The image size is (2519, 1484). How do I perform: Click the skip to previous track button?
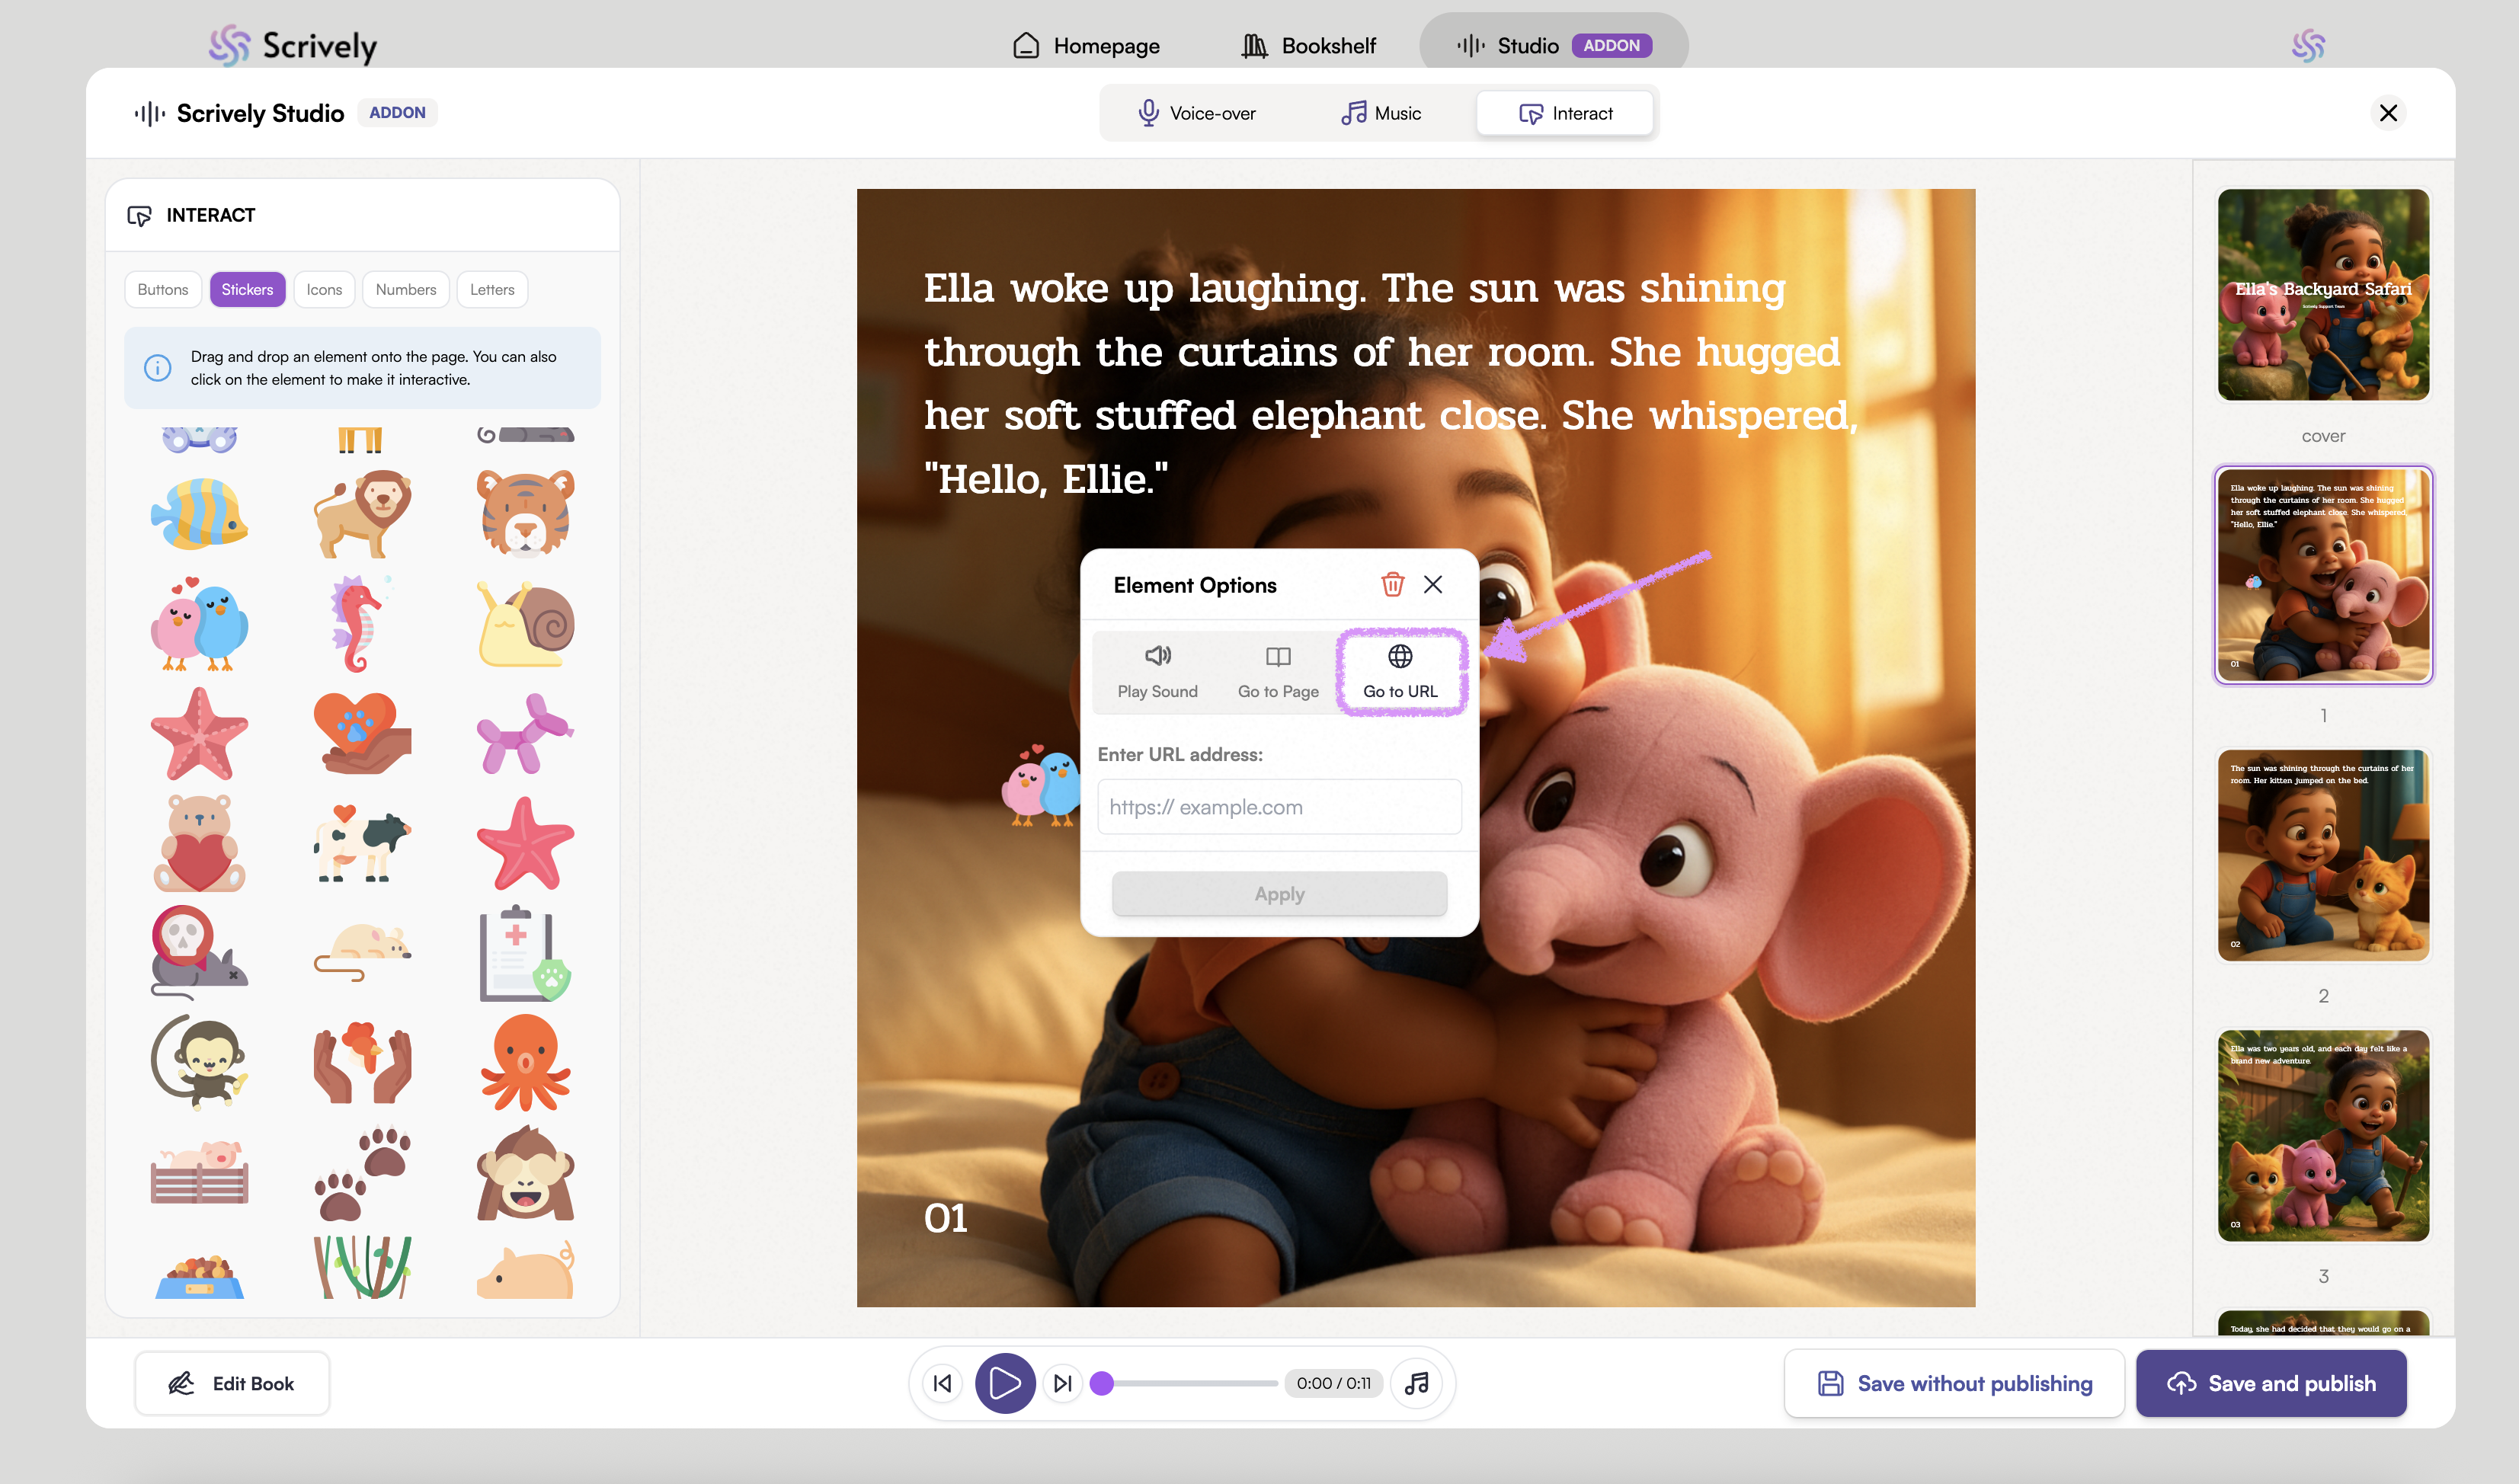942,1383
